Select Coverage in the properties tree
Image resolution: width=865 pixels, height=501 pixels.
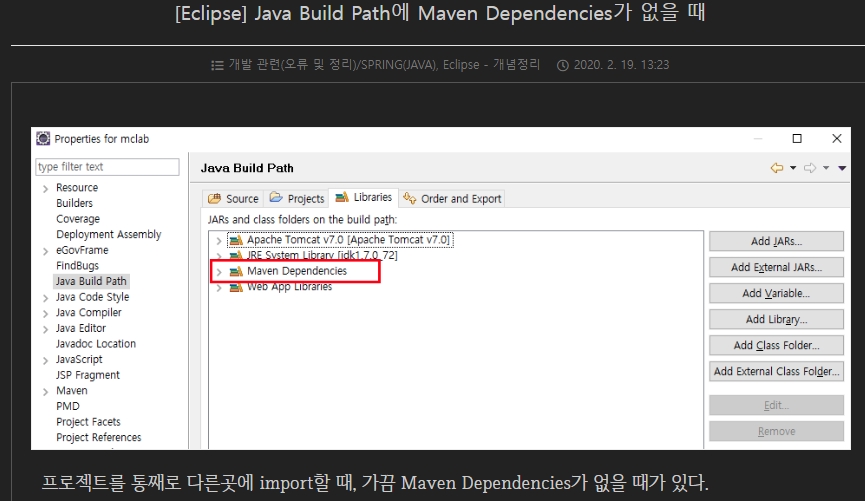point(78,218)
